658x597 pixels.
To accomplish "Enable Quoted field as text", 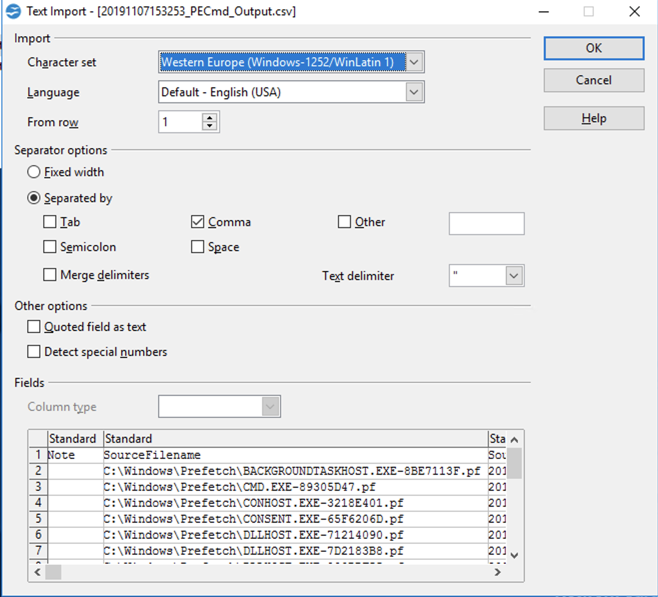I will [x=34, y=326].
